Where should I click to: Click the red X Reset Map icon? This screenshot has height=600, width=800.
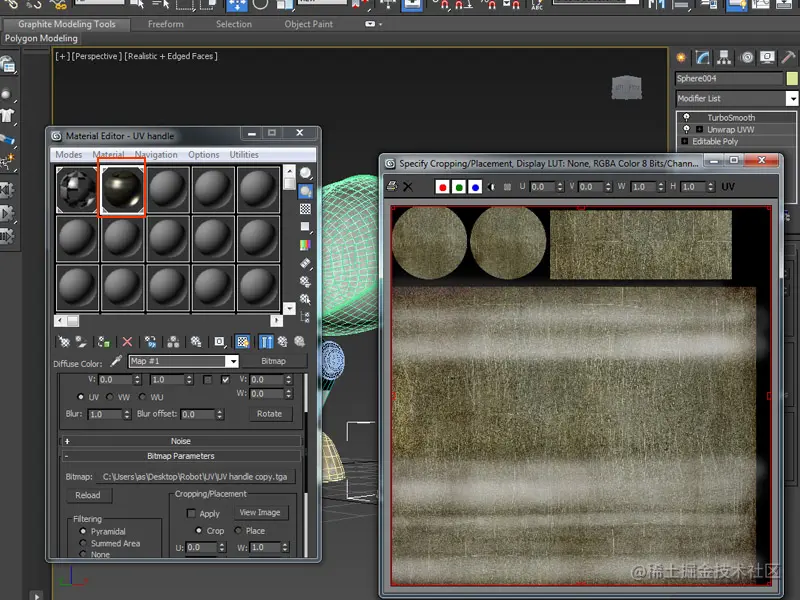coord(127,341)
